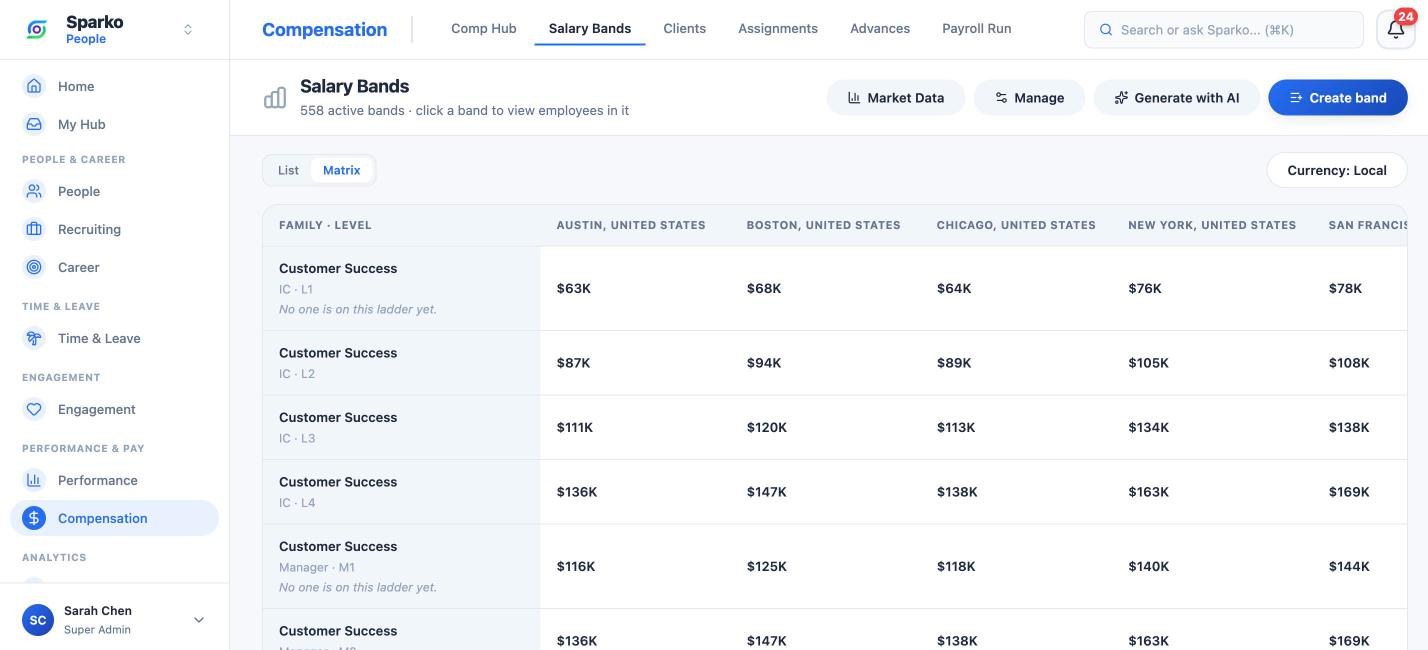Viewport: 1428px width, 650px height.
Task: Click the Salary Bands header bar-chart icon
Action: tap(275, 97)
